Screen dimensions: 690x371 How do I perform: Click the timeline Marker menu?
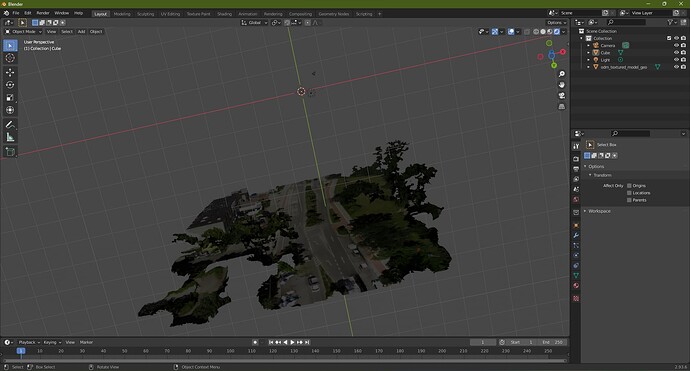86,342
